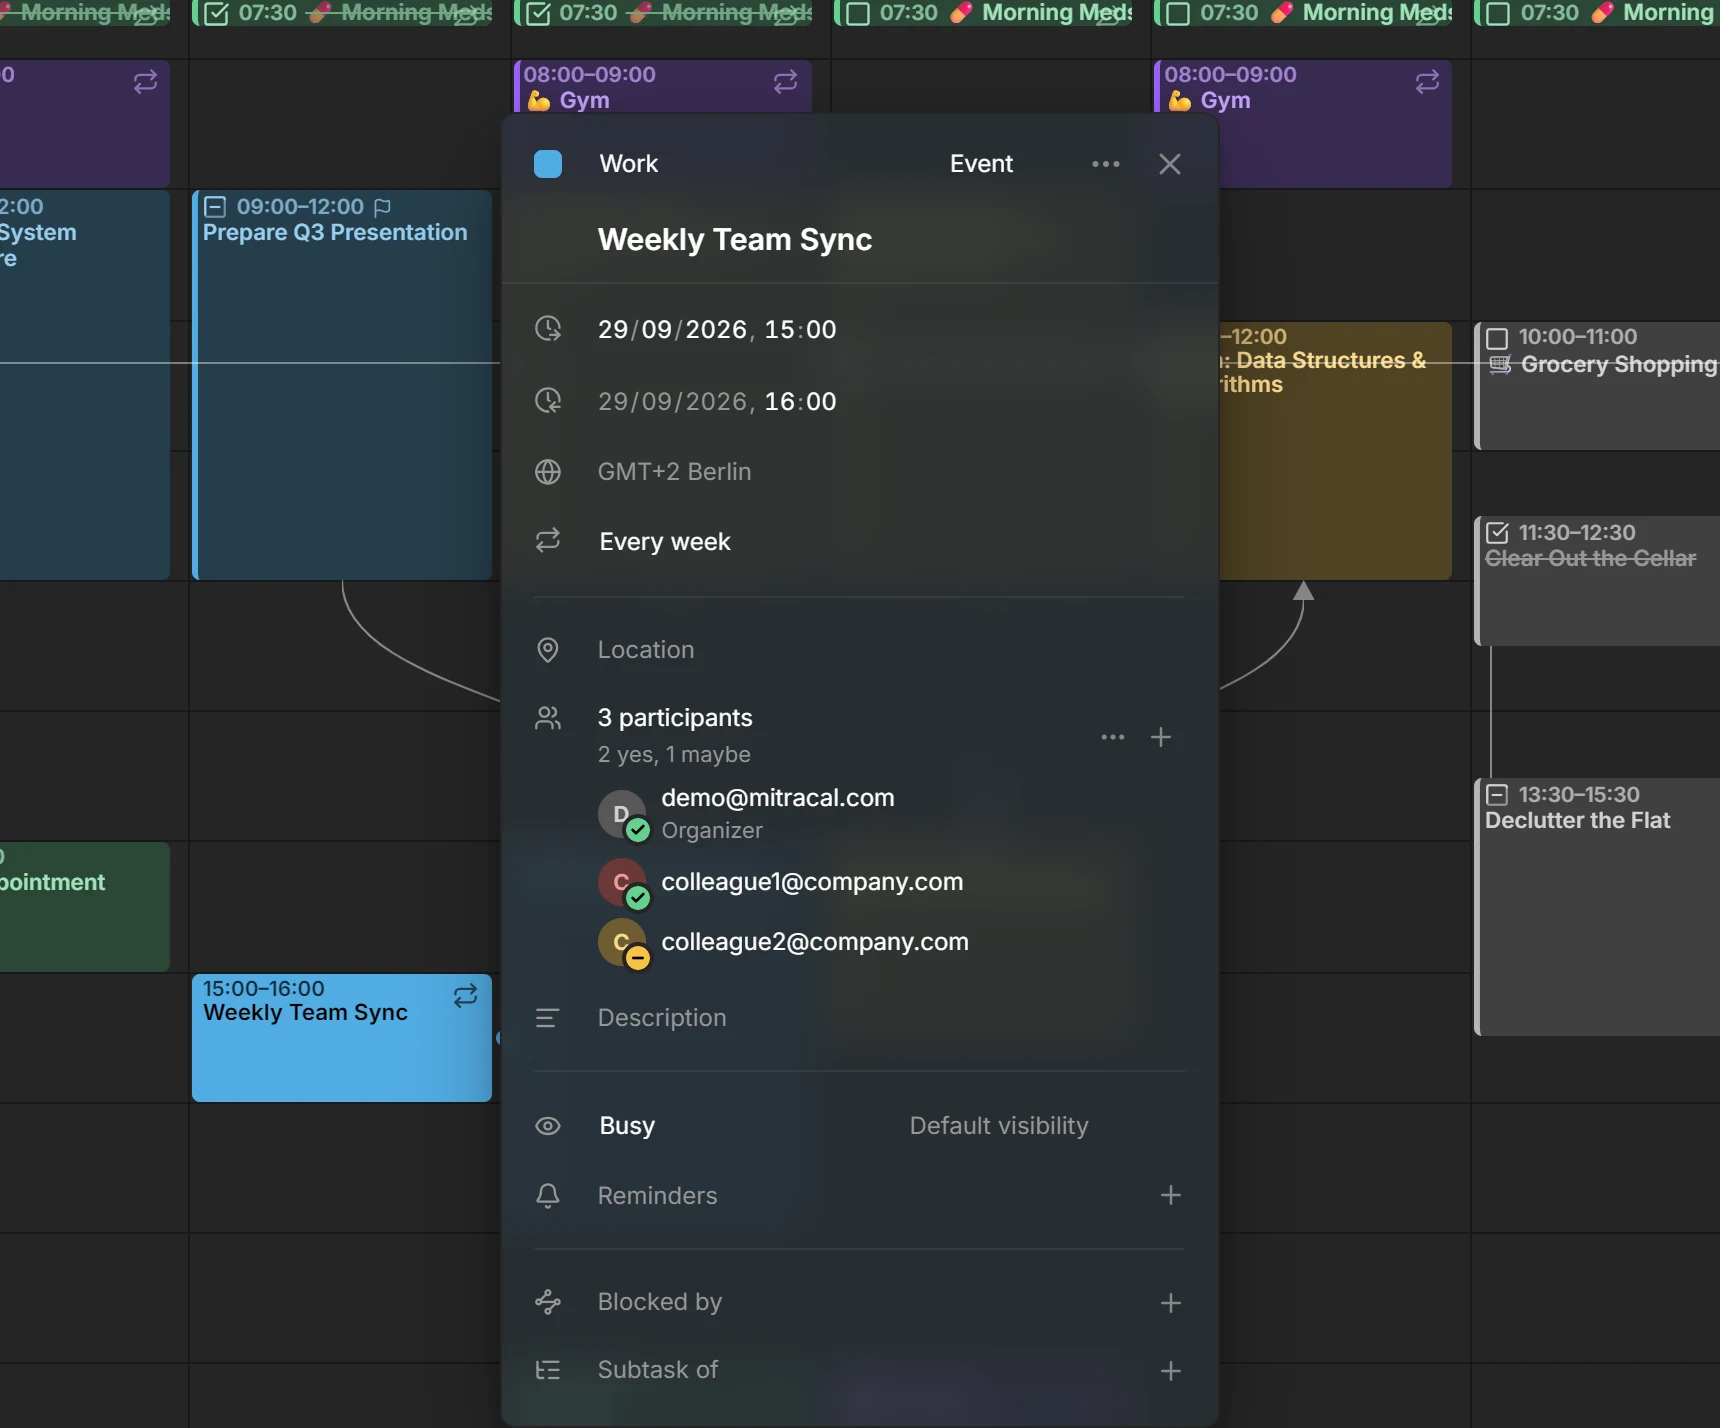Click the Blocked by link icon

[x=548, y=1302]
